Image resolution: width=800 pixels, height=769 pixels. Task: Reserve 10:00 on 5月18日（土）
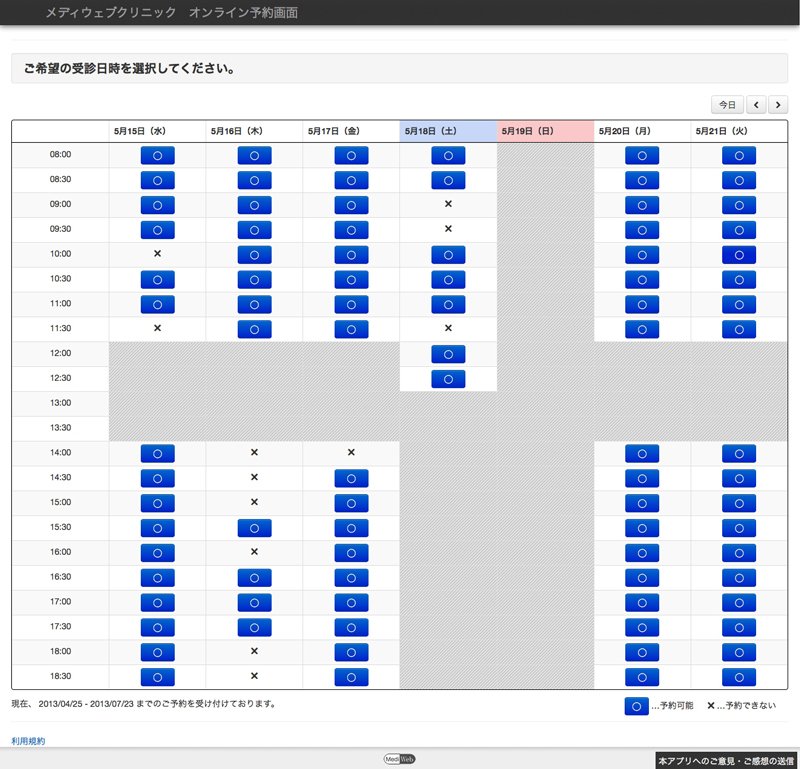coord(448,255)
